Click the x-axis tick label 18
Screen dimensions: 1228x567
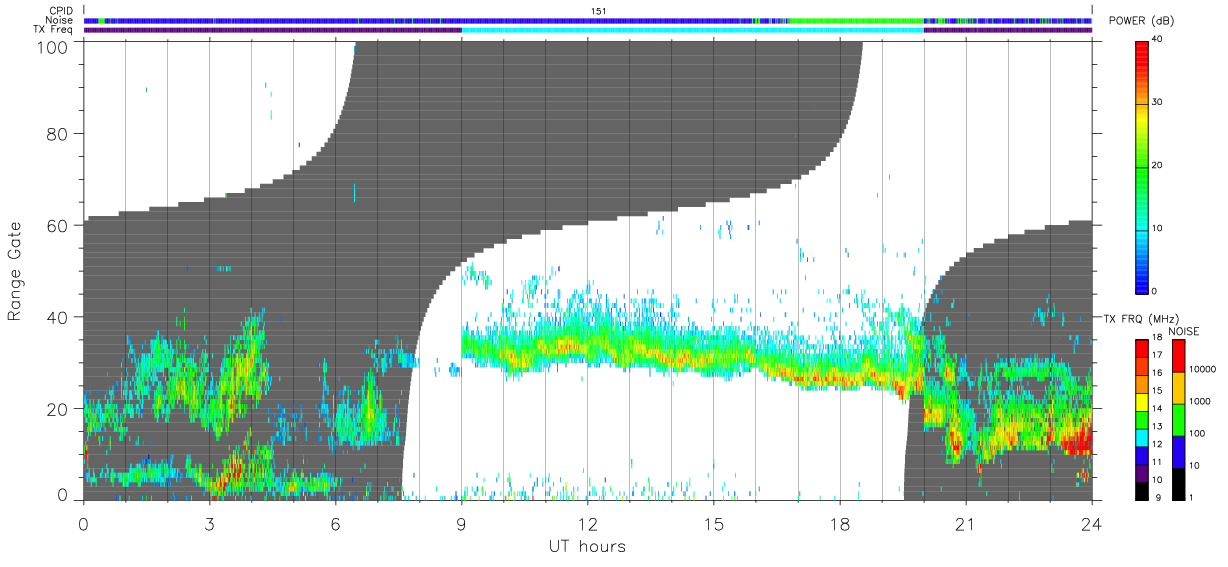pos(840,523)
